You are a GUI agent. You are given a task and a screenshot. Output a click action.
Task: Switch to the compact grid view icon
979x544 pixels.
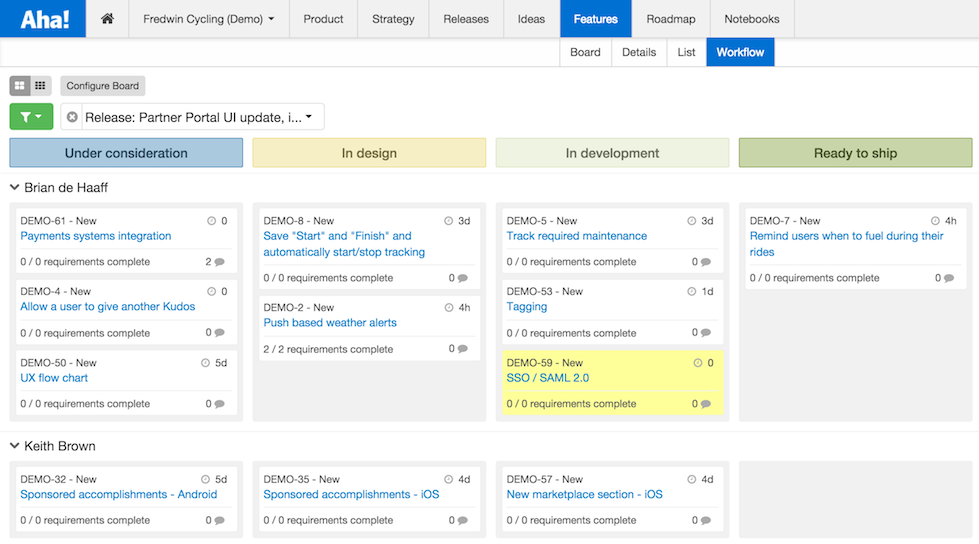coord(40,86)
